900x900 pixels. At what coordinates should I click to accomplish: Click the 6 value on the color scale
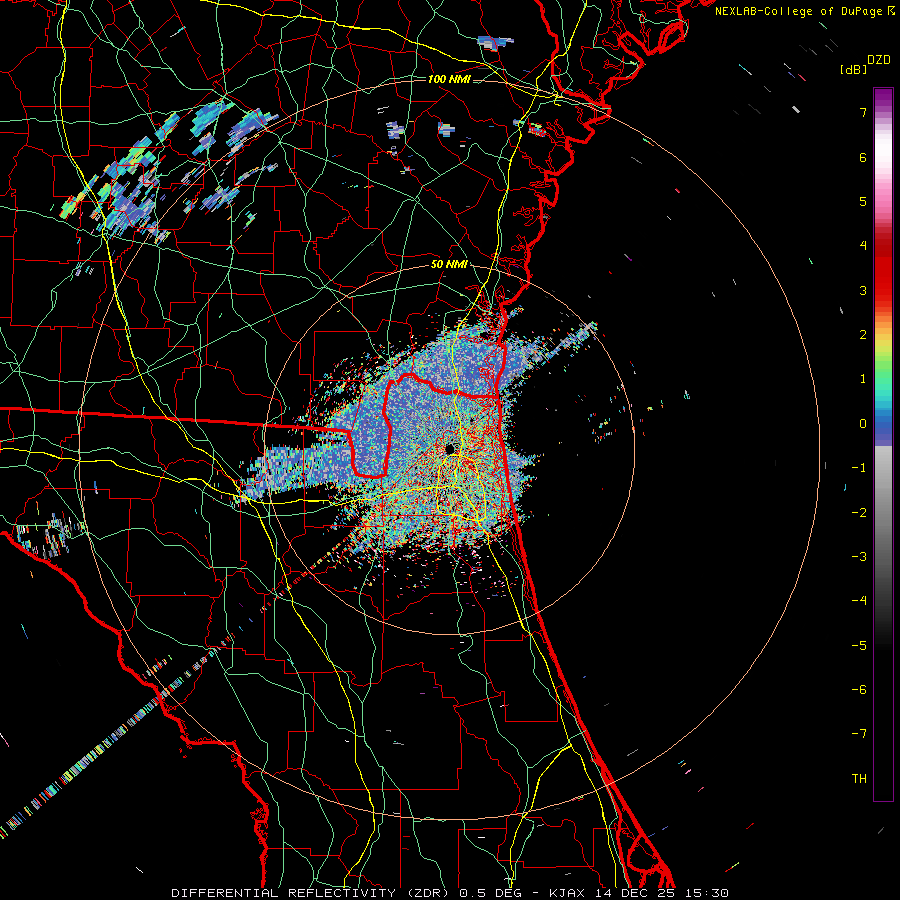pyautogui.click(x=863, y=157)
